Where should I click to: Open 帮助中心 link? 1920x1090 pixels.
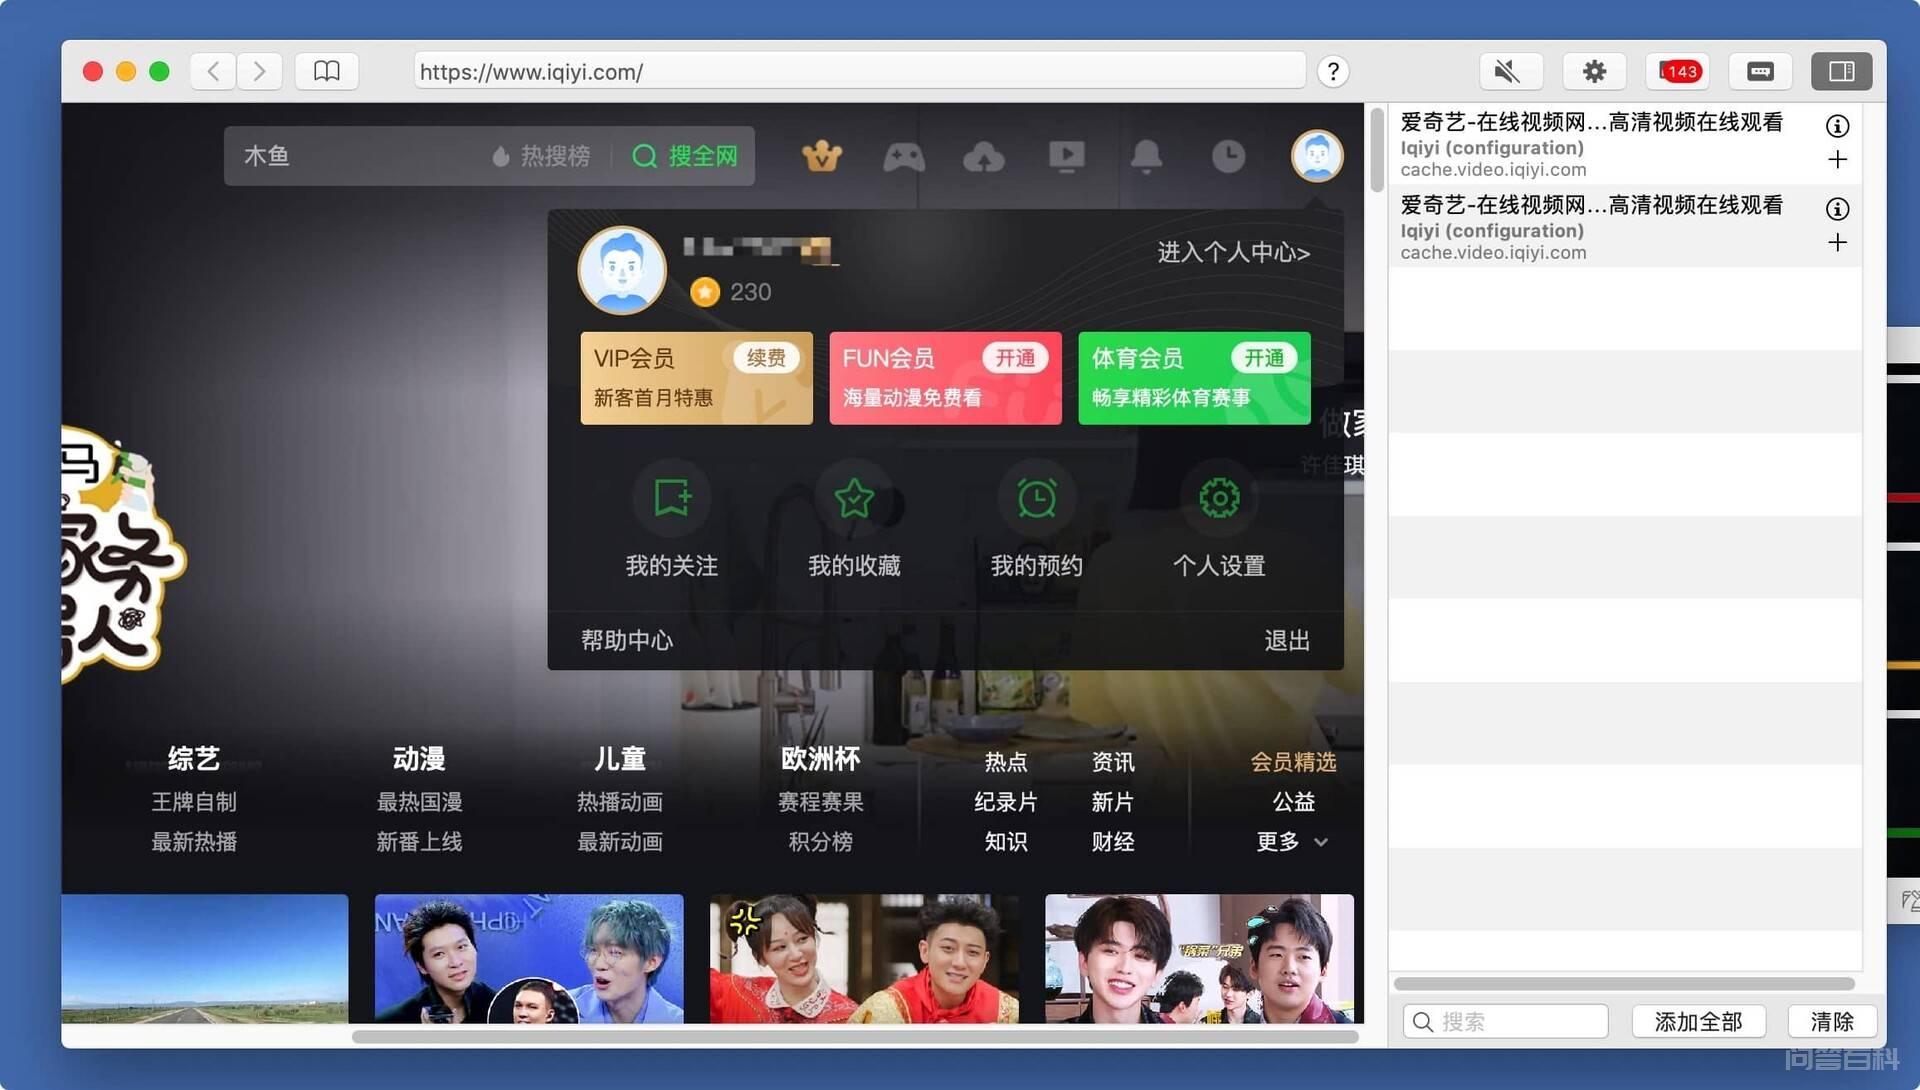(627, 640)
